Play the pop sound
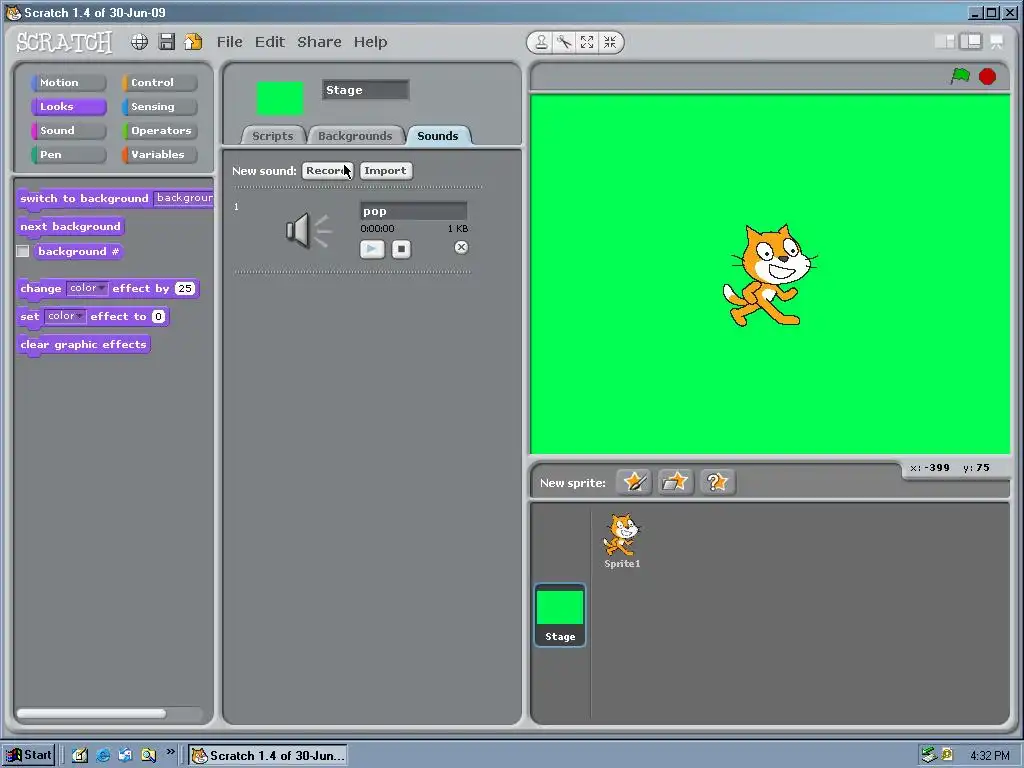The image size is (1024, 768). pyautogui.click(x=372, y=249)
